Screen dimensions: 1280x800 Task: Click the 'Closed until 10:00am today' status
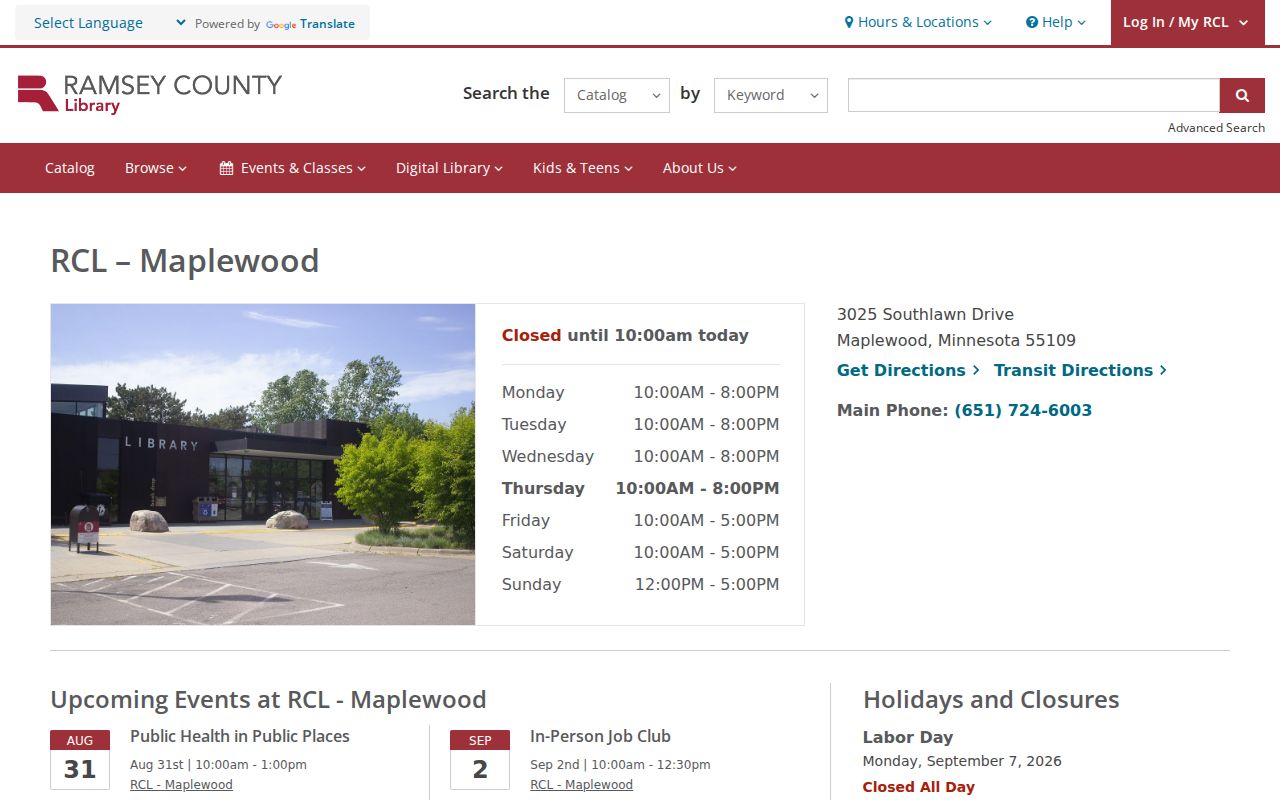[x=625, y=336]
